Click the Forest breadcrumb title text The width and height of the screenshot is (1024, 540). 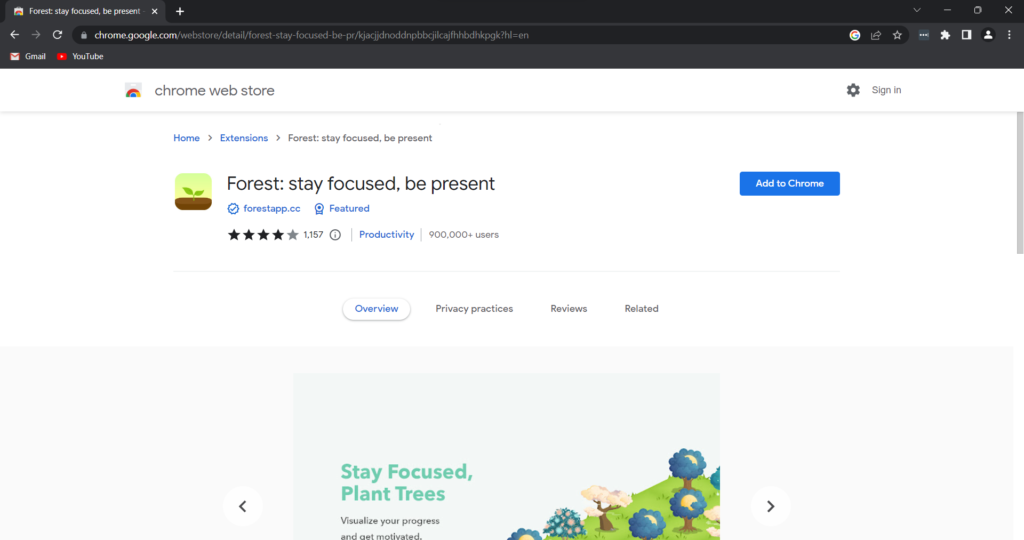[360, 138]
